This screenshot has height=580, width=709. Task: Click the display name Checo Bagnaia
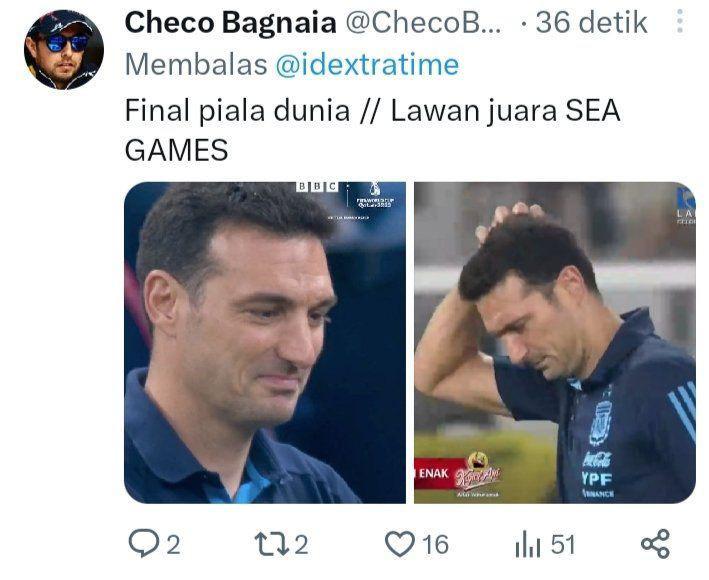(231, 23)
